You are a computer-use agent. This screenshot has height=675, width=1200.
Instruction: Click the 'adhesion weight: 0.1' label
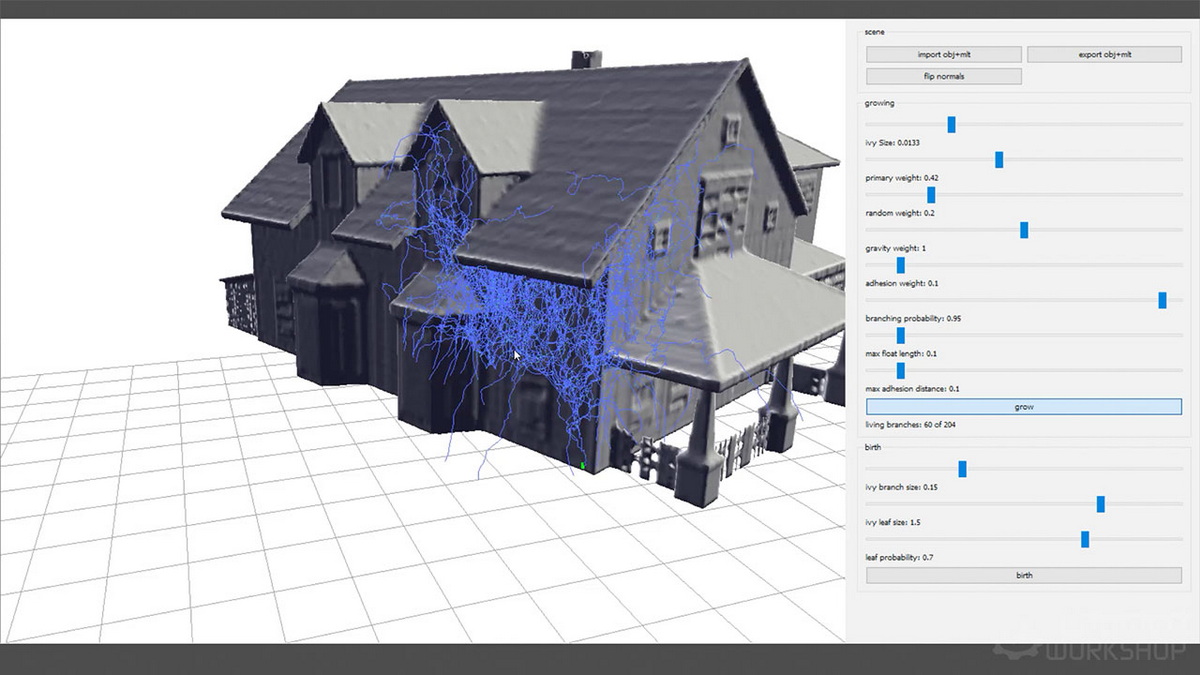point(901,283)
